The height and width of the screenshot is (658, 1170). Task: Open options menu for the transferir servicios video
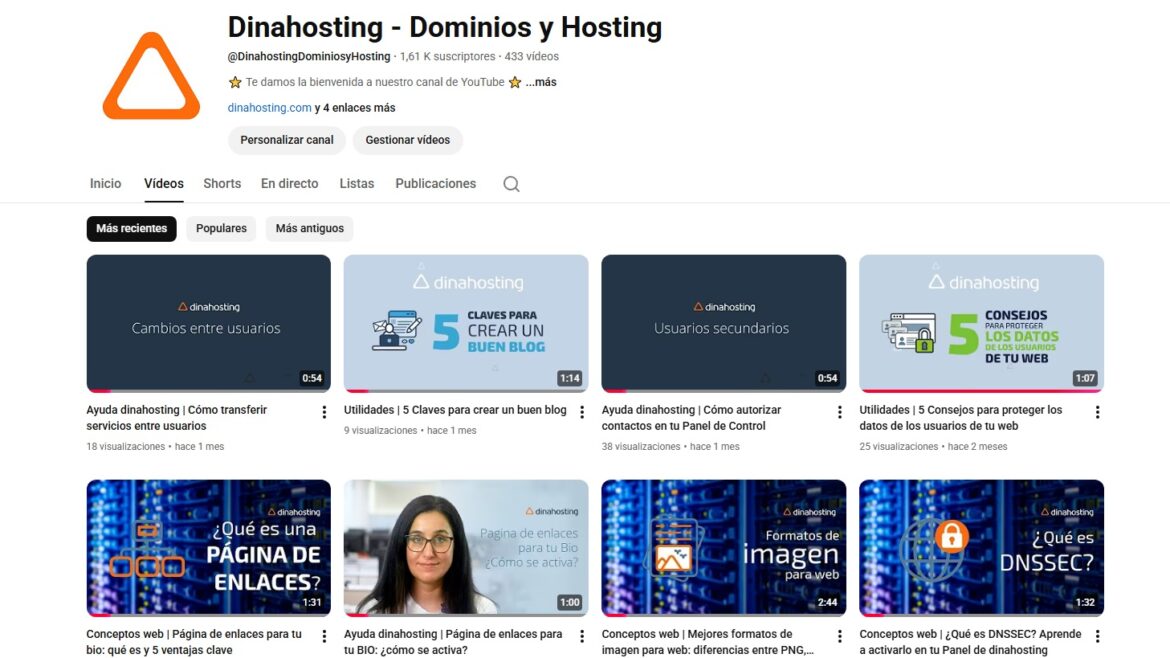tap(323, 411)
